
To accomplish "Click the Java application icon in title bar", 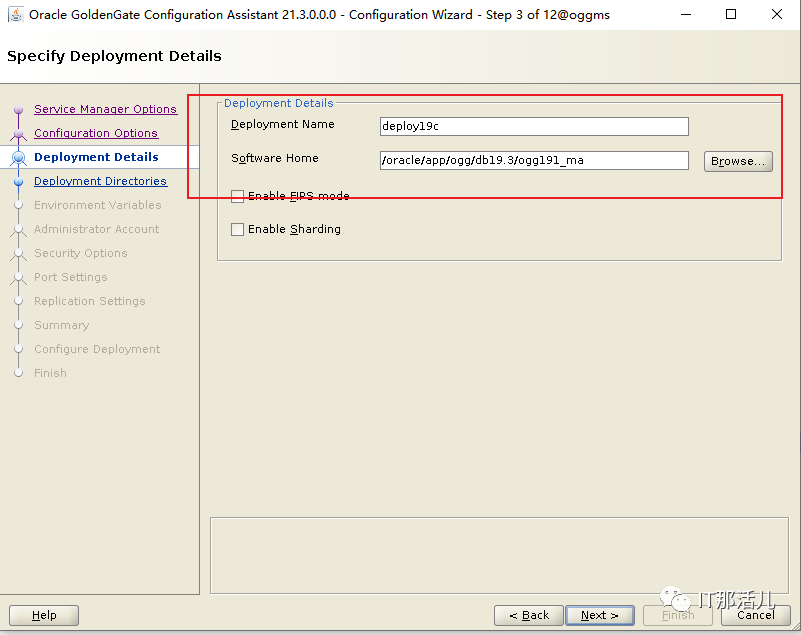I will (16, 14).
